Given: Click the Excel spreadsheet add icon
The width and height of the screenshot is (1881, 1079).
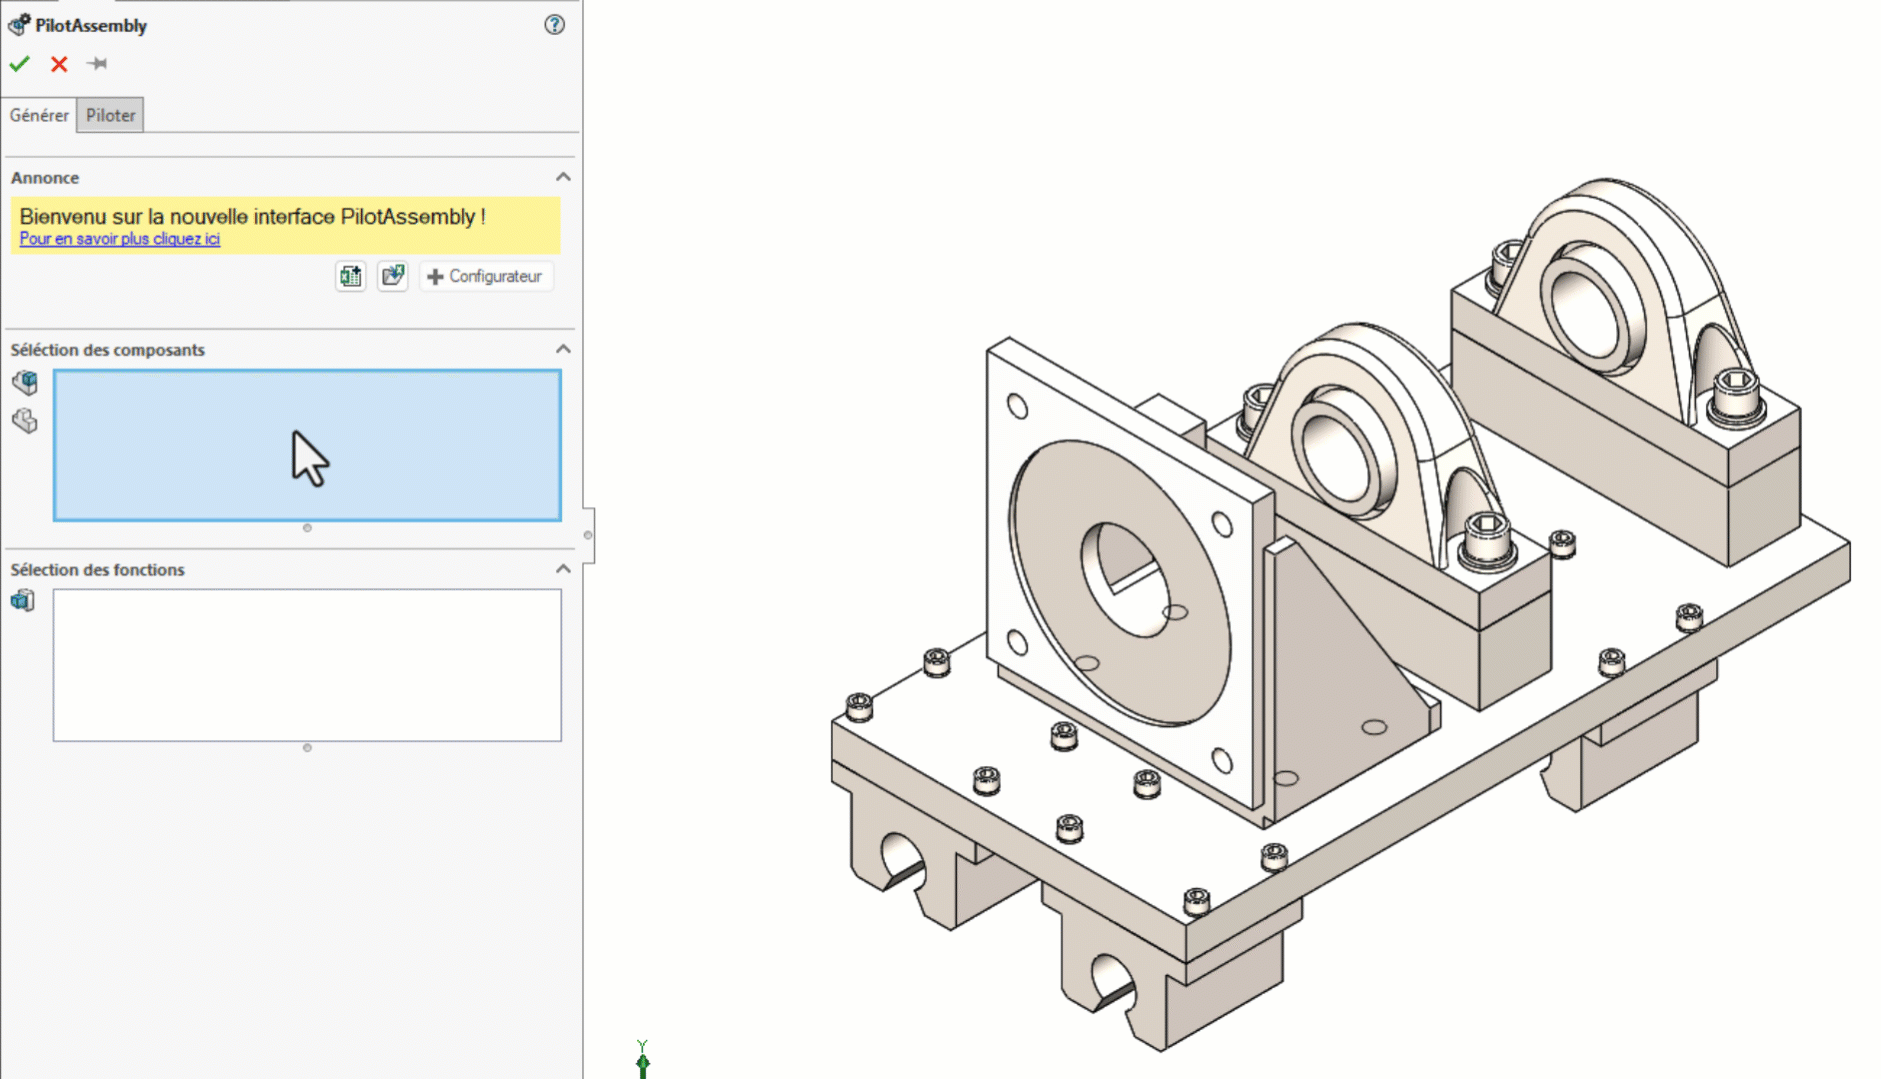Looking at the screenshot, I should (350, 276).
